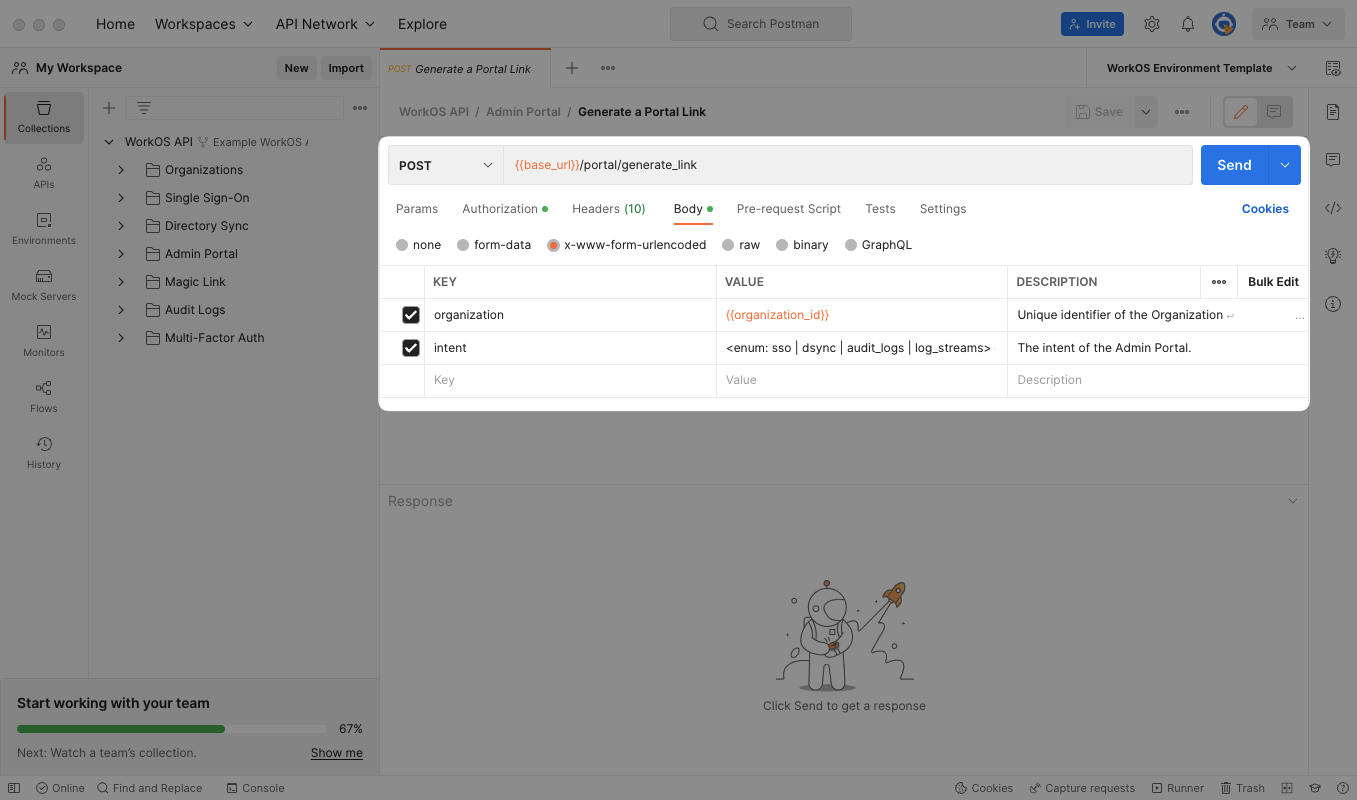Open the code snippet icon
The width and height of the screenshot is (1357, 800).
coord(1332,208)
